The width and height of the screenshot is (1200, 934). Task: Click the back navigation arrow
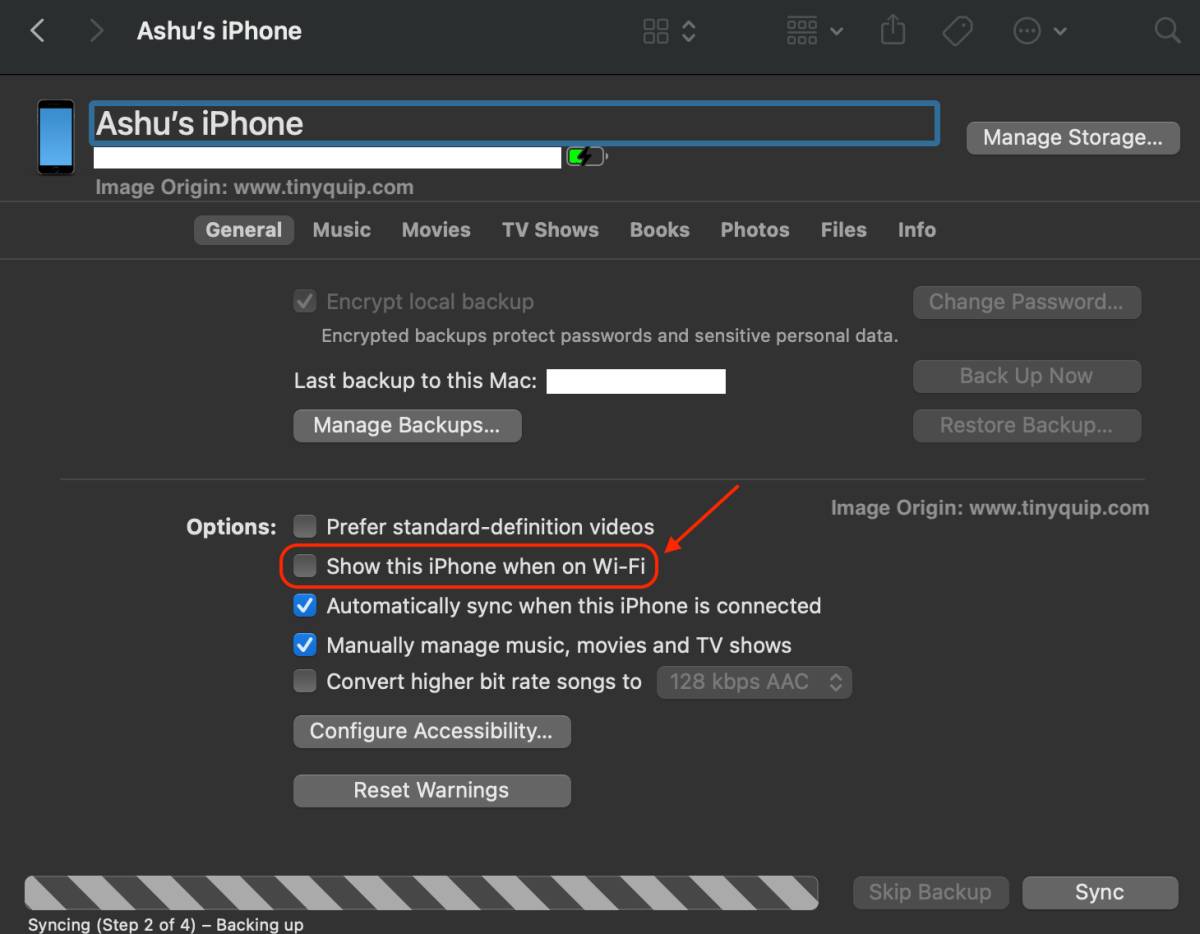tap(38, 31)
